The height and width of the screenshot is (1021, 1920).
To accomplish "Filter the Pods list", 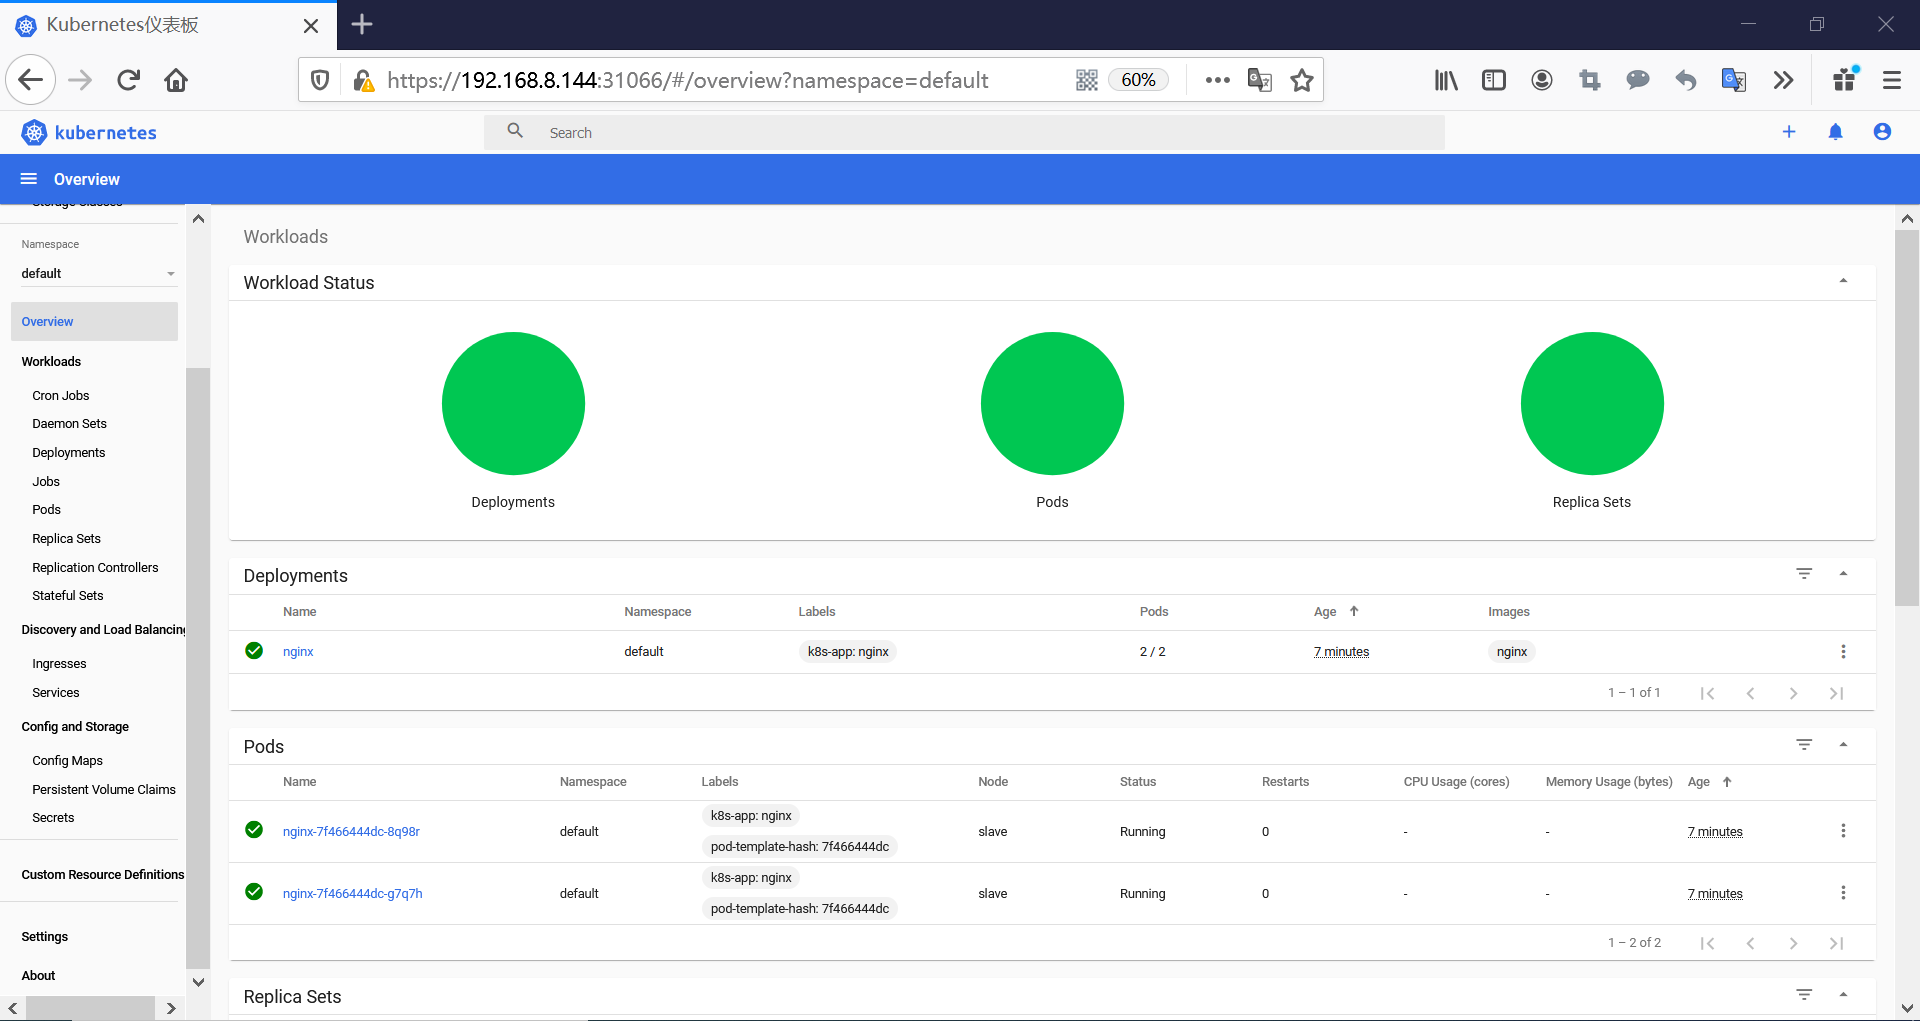I will 1804,745.
